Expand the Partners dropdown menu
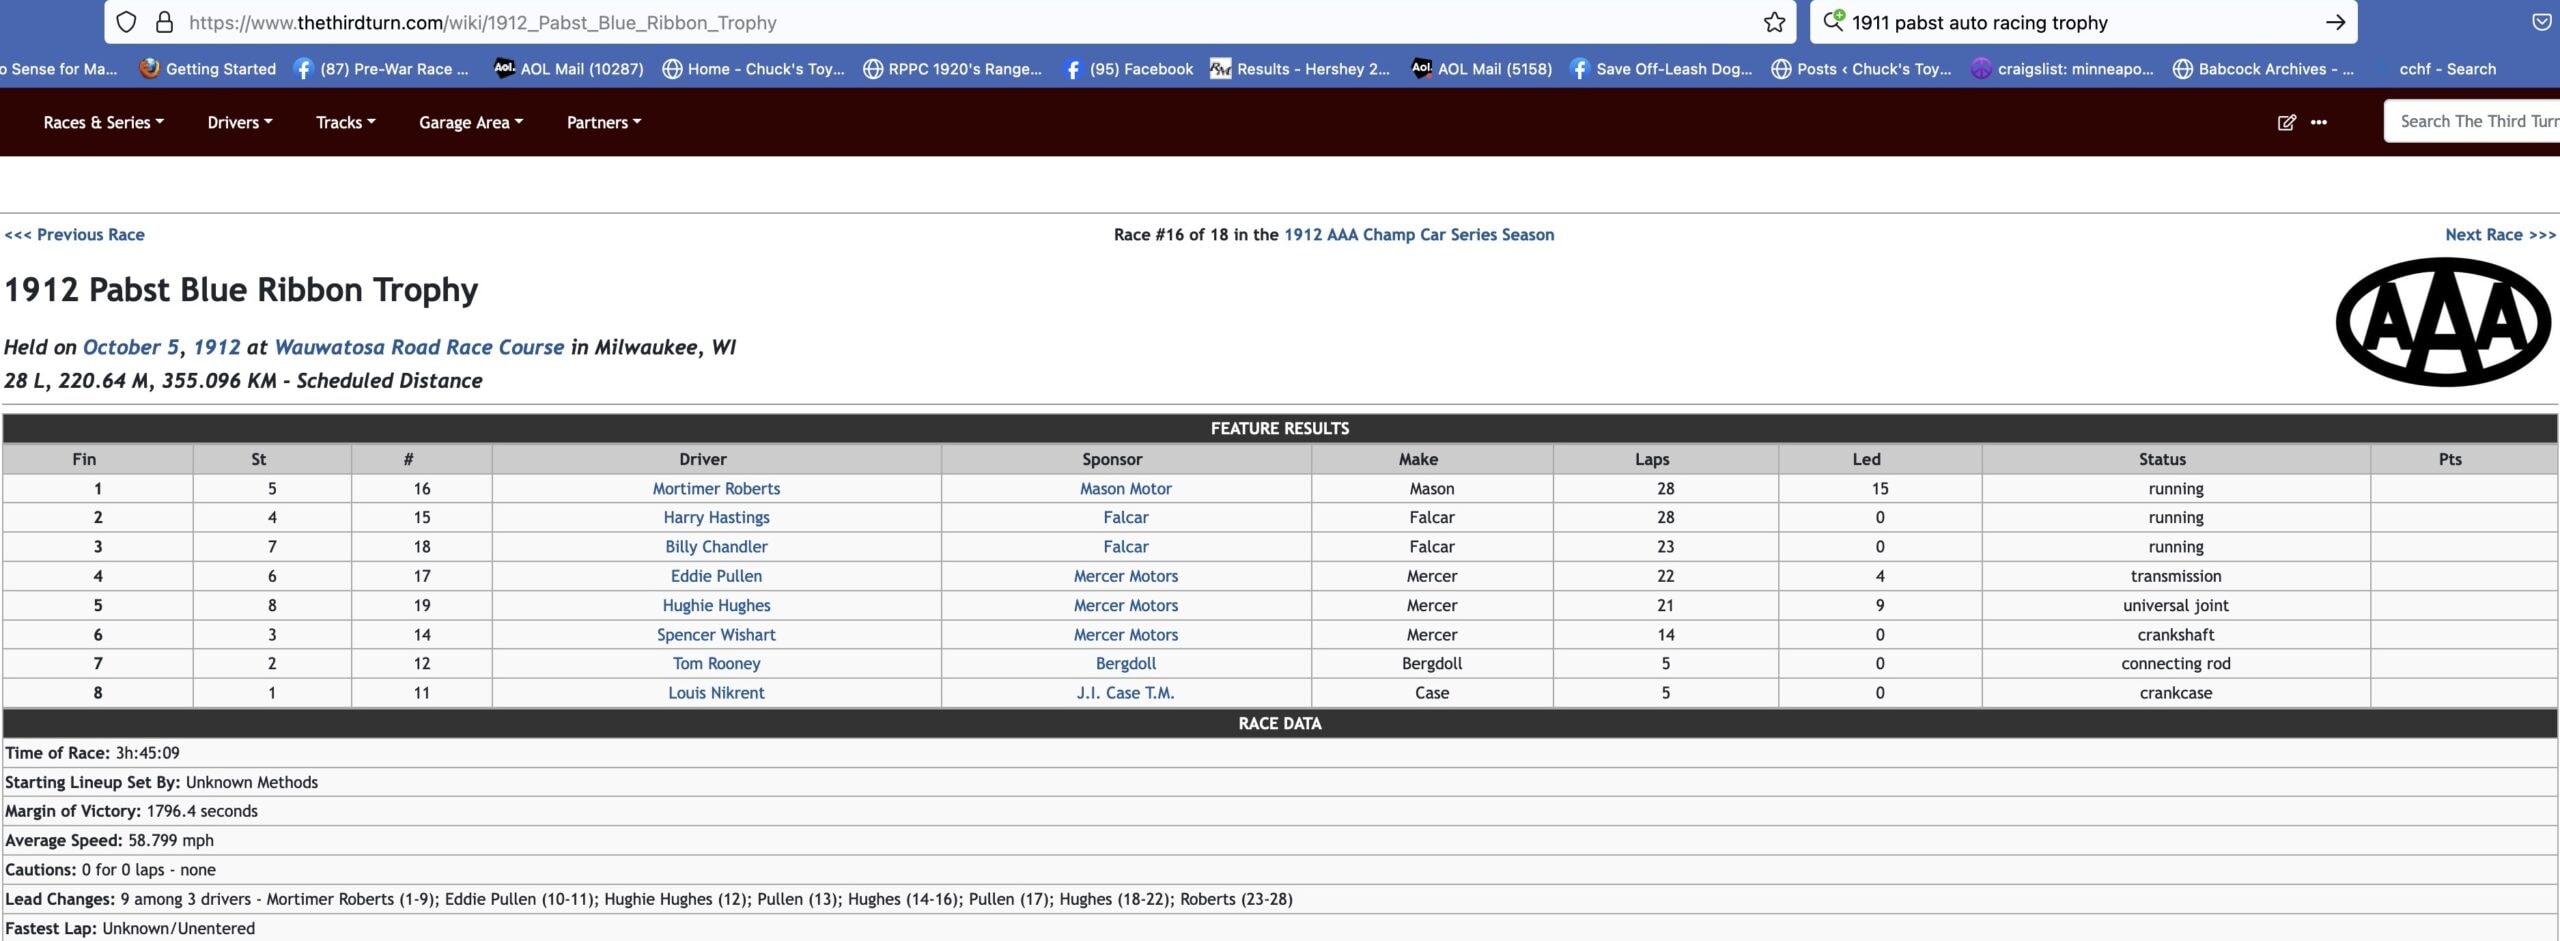This screenshot has height=941, width=2560. click(604, 122)
